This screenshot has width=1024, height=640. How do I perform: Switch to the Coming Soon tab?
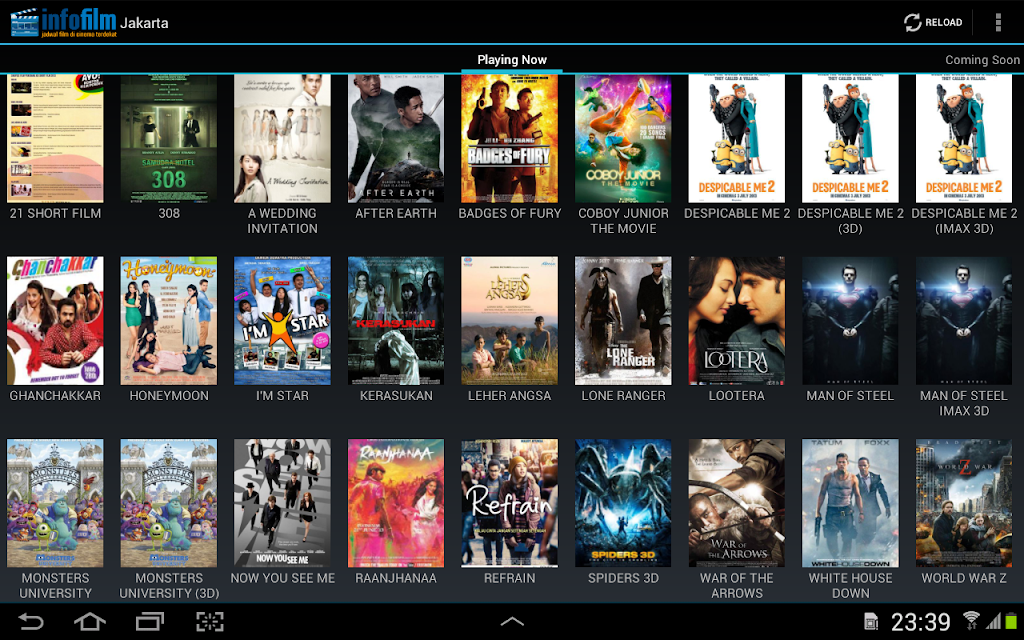point(982,59)
